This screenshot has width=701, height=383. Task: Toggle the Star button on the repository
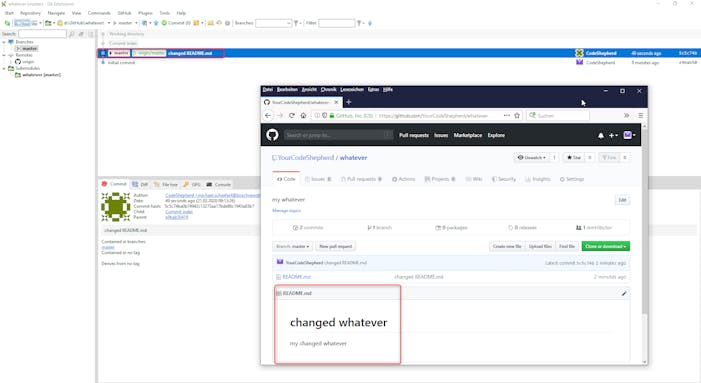point(574,158)
